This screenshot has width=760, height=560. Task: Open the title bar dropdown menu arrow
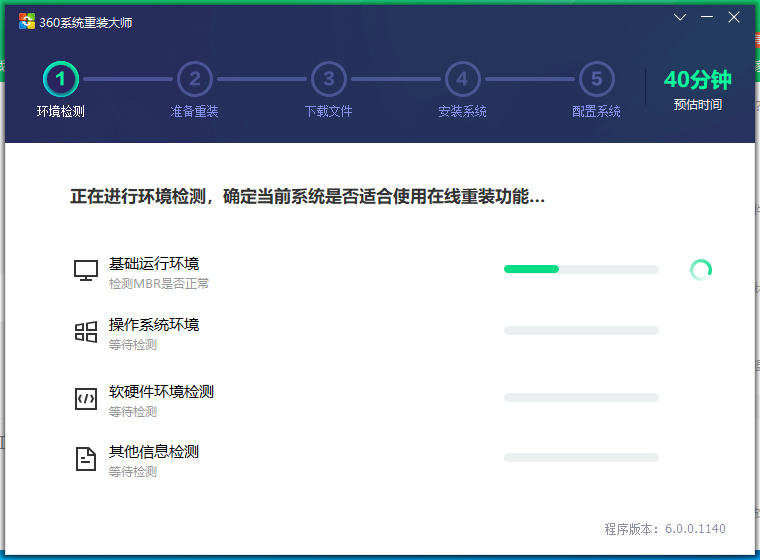click(680, 18)
